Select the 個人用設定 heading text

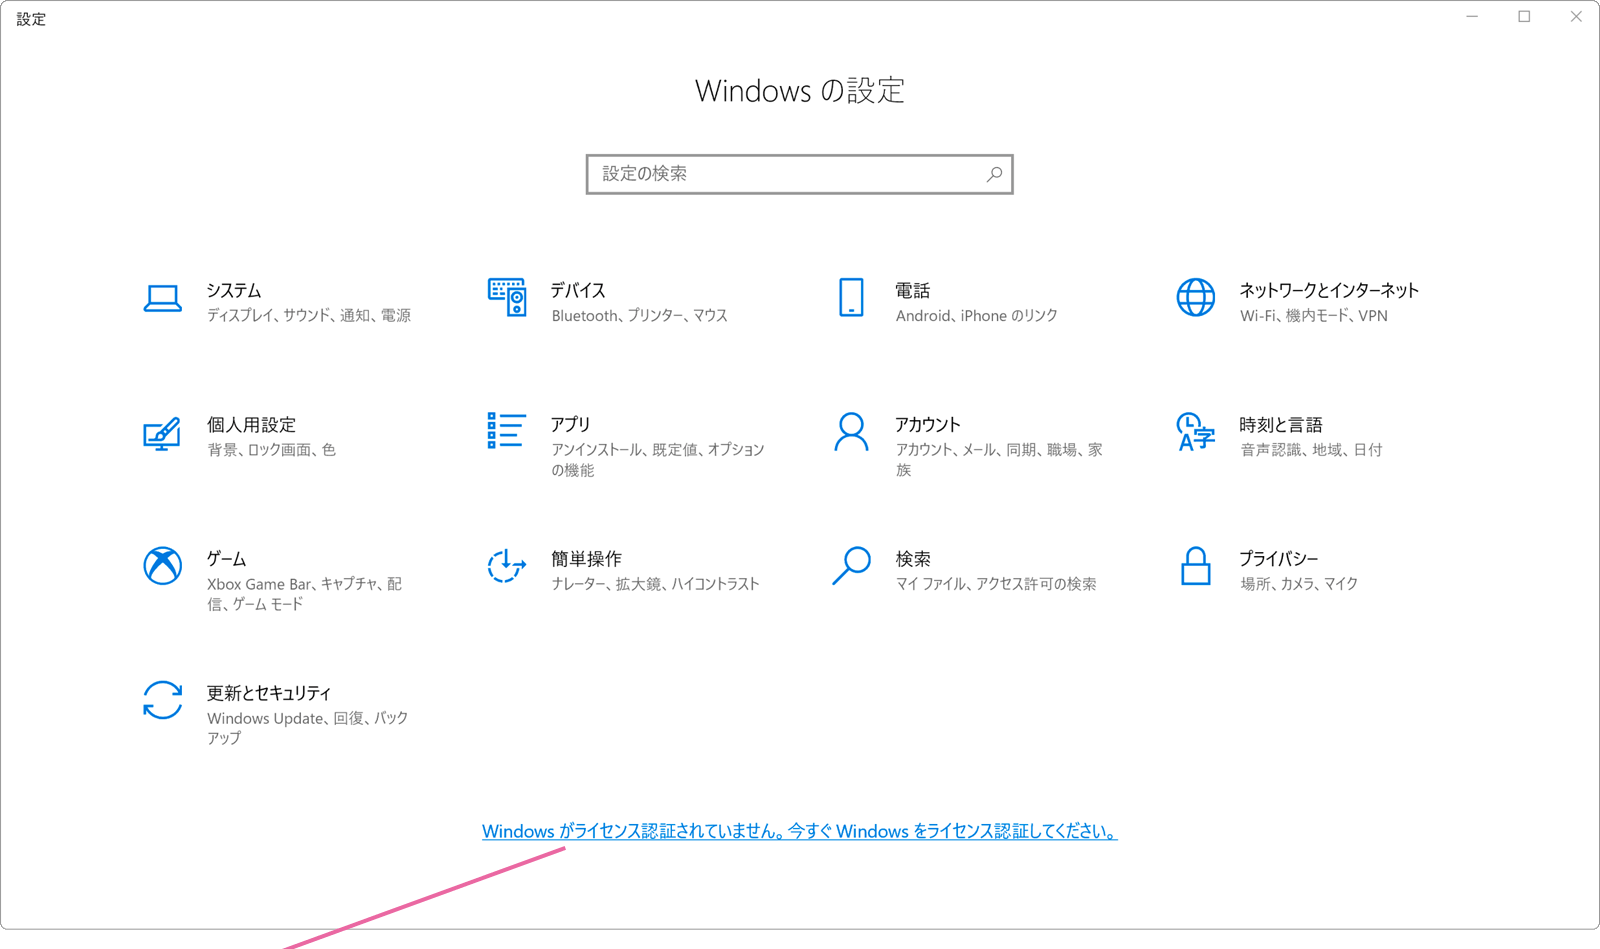click(x=251, y=425)
